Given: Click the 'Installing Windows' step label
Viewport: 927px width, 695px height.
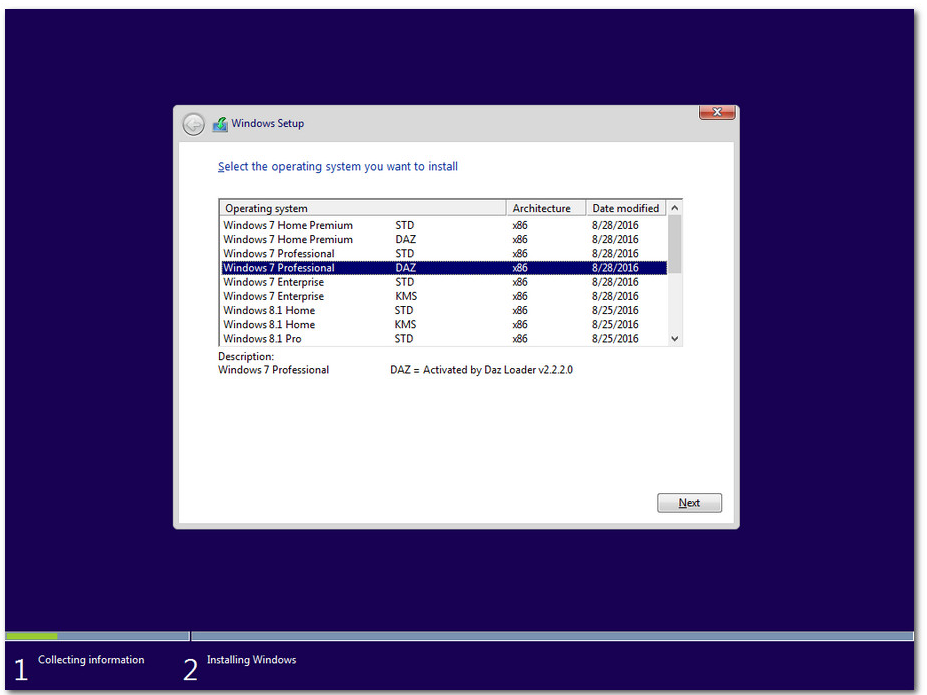Looking at the screenshot, I should tap(251, 660).
